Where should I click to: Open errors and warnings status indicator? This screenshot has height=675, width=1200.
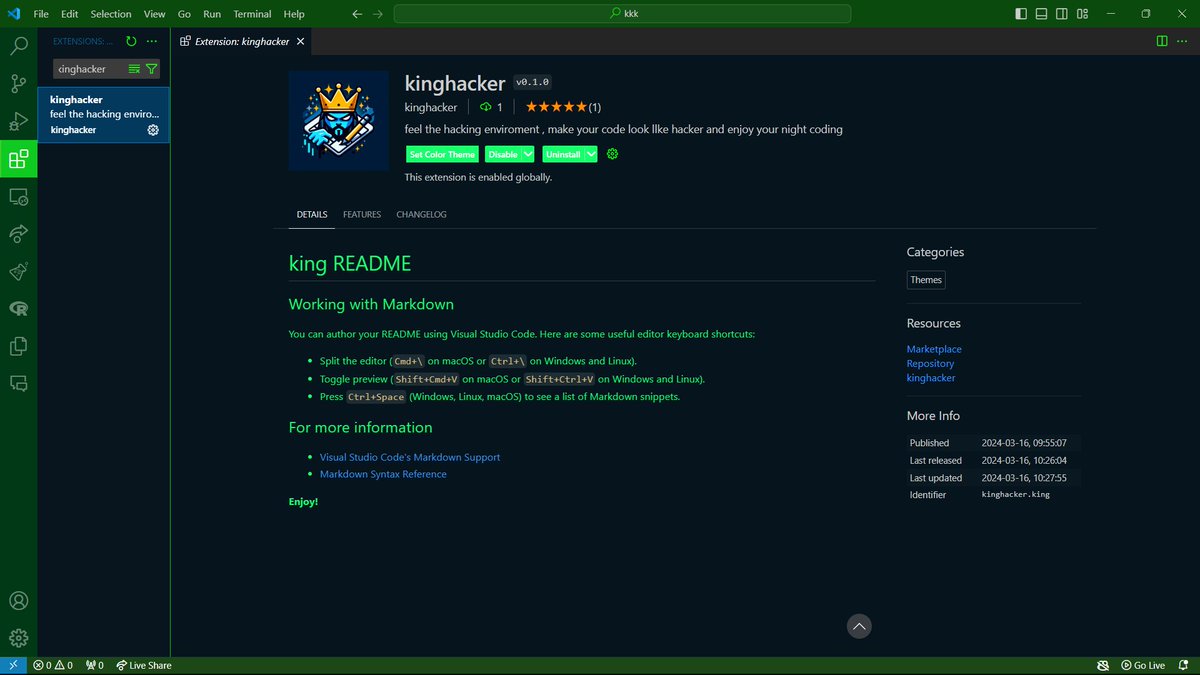(53, 665)
